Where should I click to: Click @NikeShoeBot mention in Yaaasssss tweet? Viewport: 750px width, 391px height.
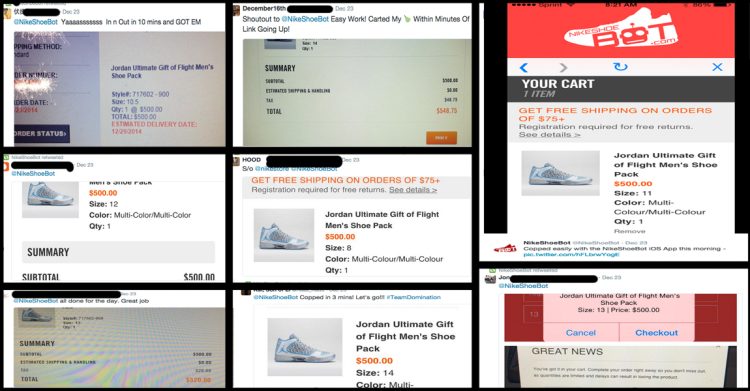tap(36, 22)
